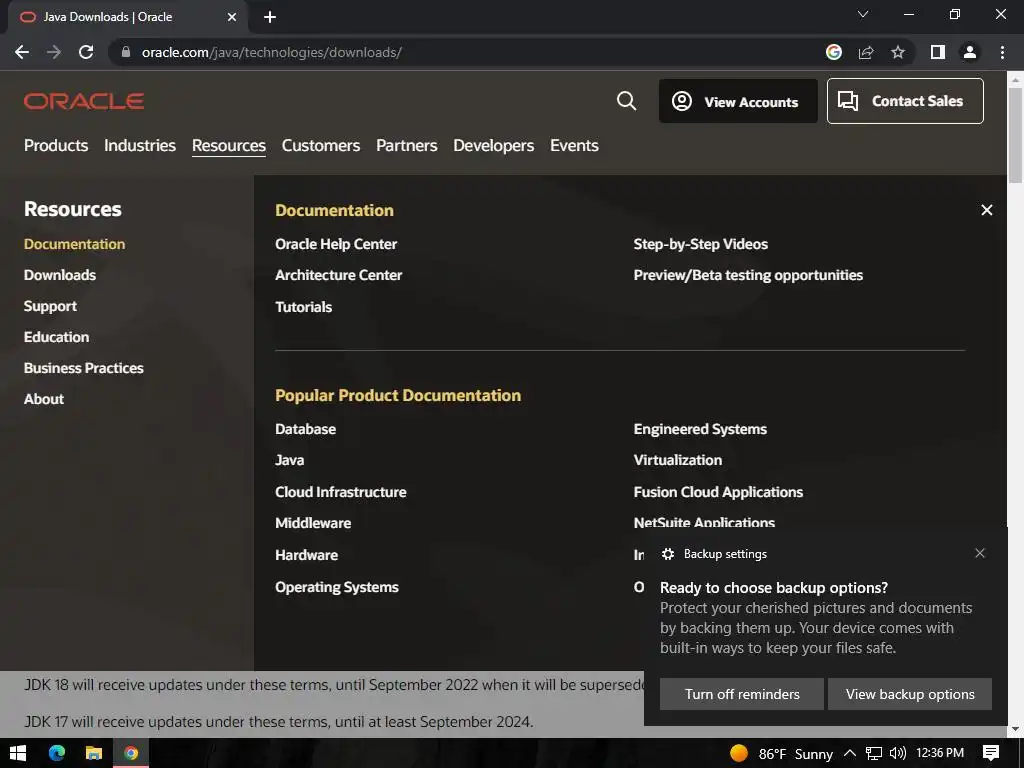
Task: Open a new browser tab
Action: 270,17
